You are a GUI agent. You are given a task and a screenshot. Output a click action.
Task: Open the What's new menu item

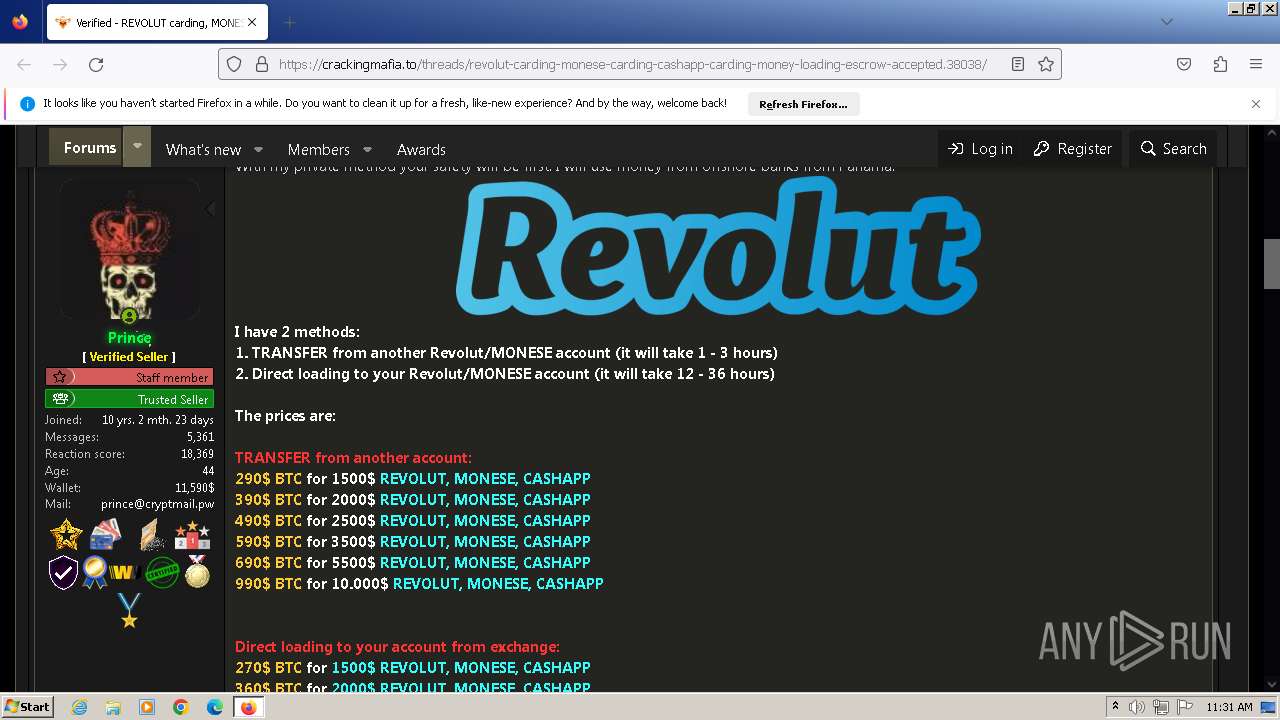tap(203, 149)
